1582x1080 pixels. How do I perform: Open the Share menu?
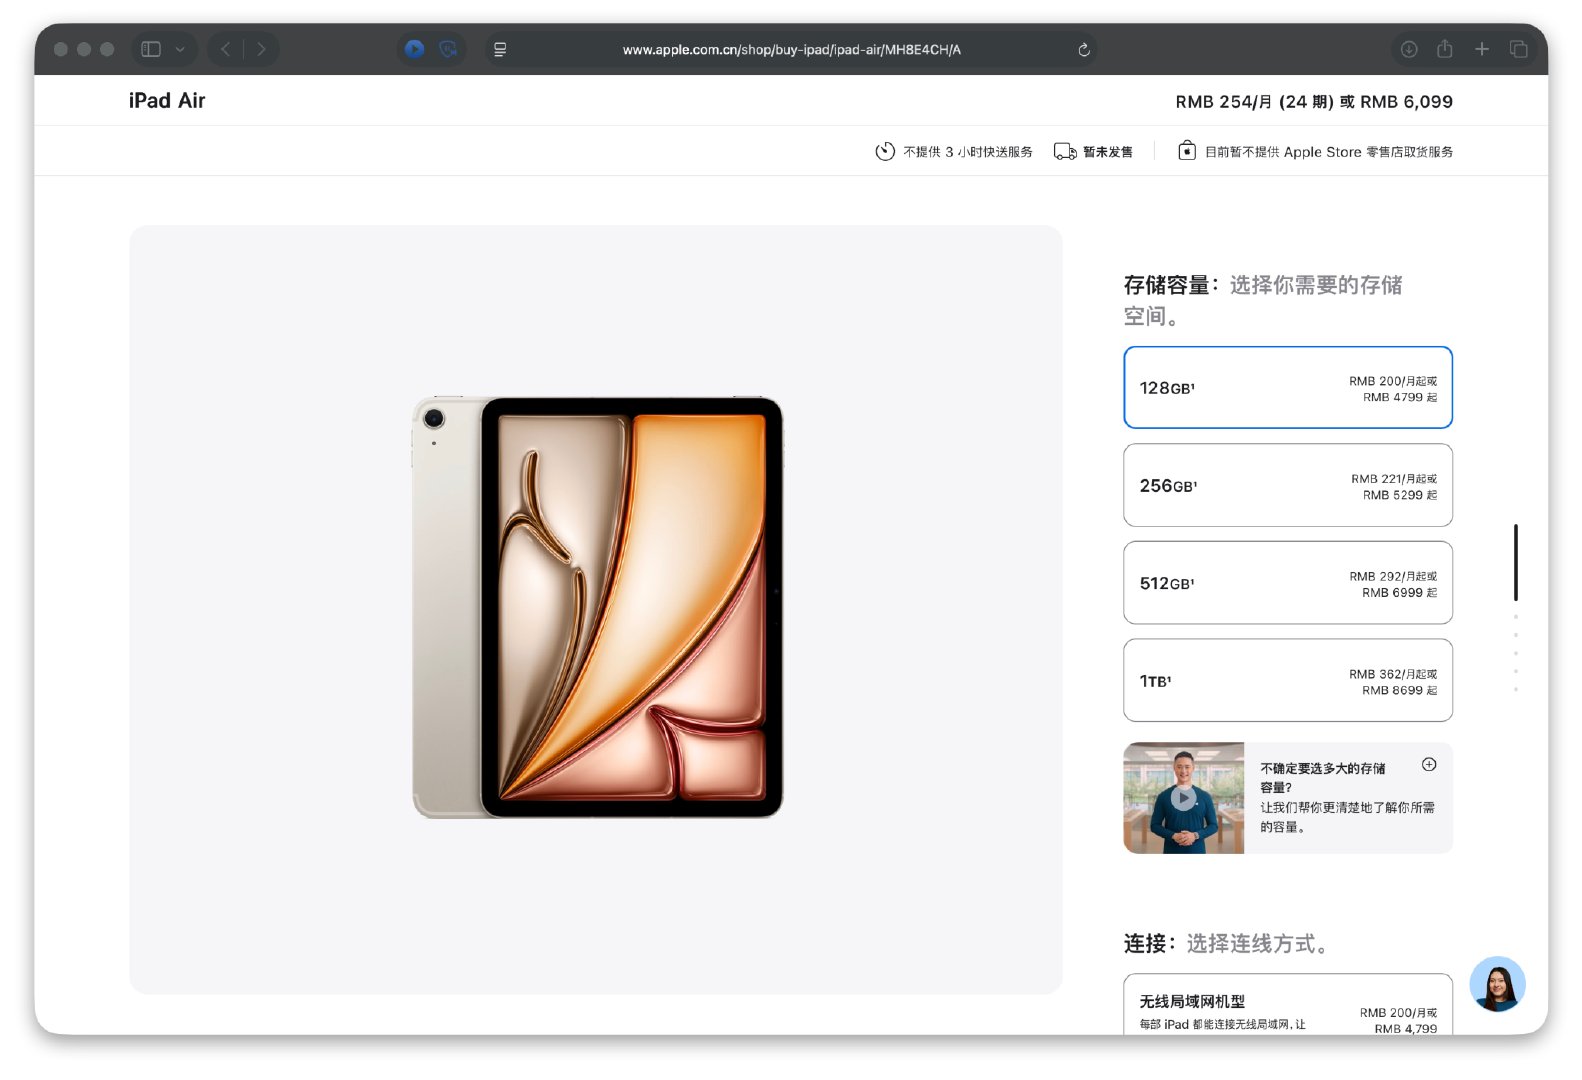pos(1445,48)
